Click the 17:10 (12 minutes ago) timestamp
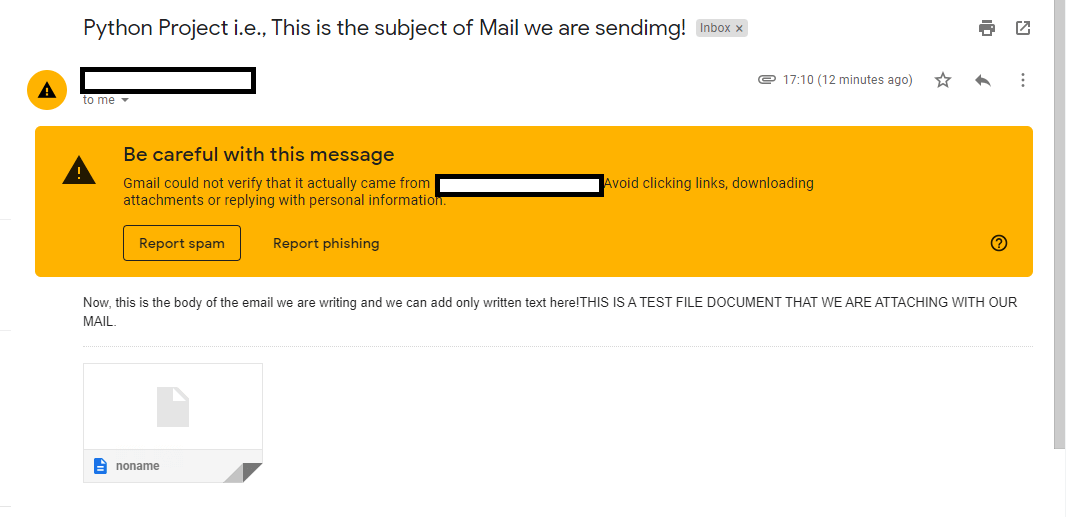Screen dimensions: 1079x517 pos(848,80)
